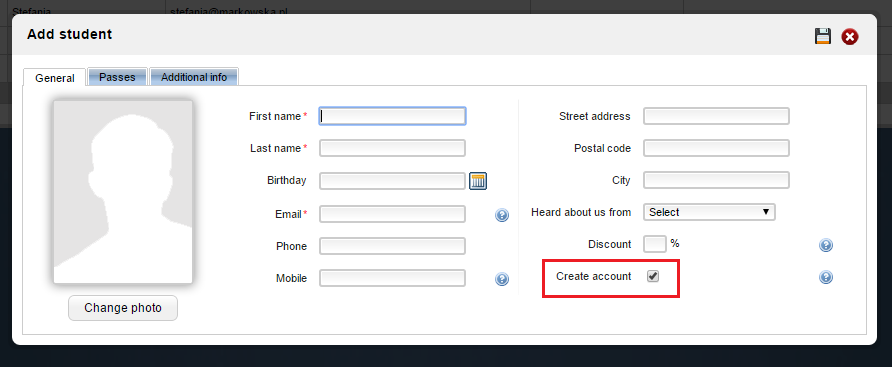Click the help icon beside Create account

click(826, 277)
